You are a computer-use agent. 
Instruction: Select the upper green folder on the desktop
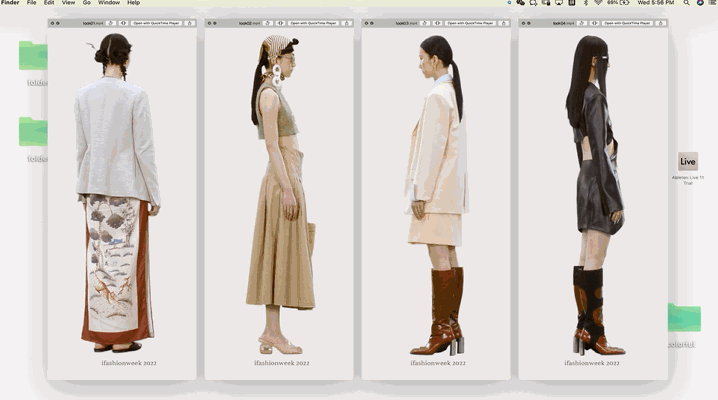(x=33, y=56)
